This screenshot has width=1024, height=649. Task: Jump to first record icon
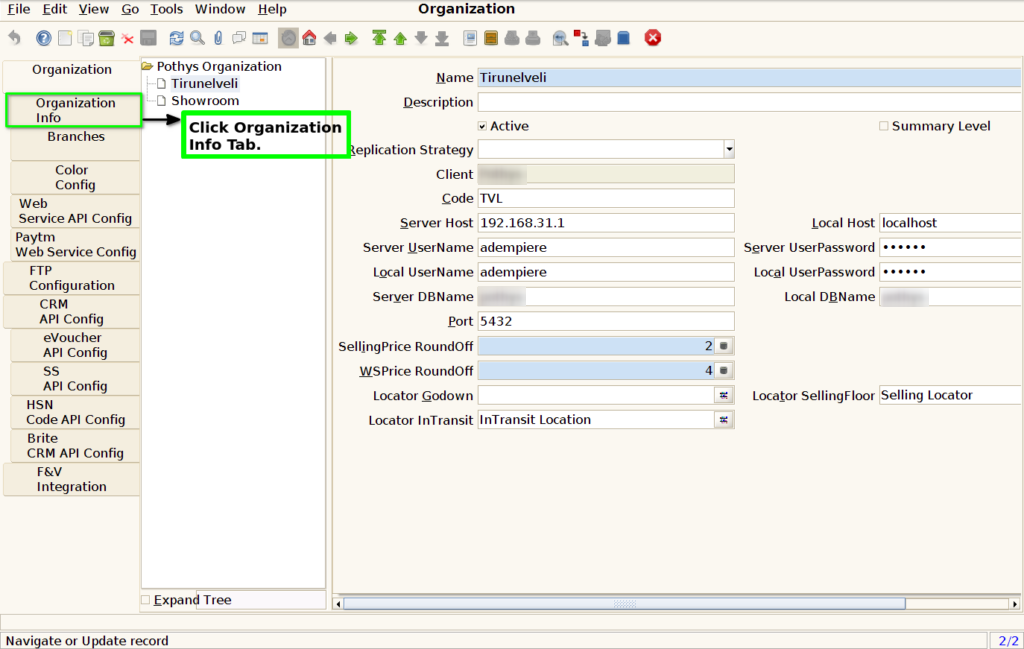(379, 38)
